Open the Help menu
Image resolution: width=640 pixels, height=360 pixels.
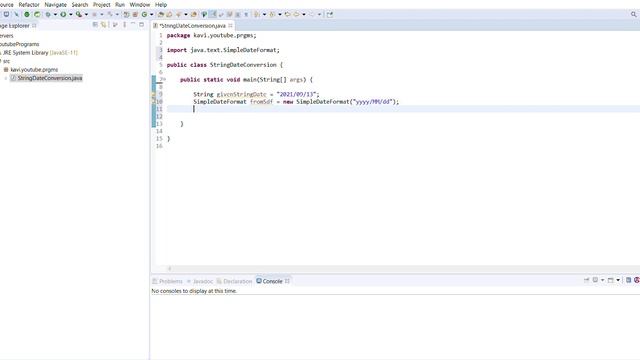point(161,4)
